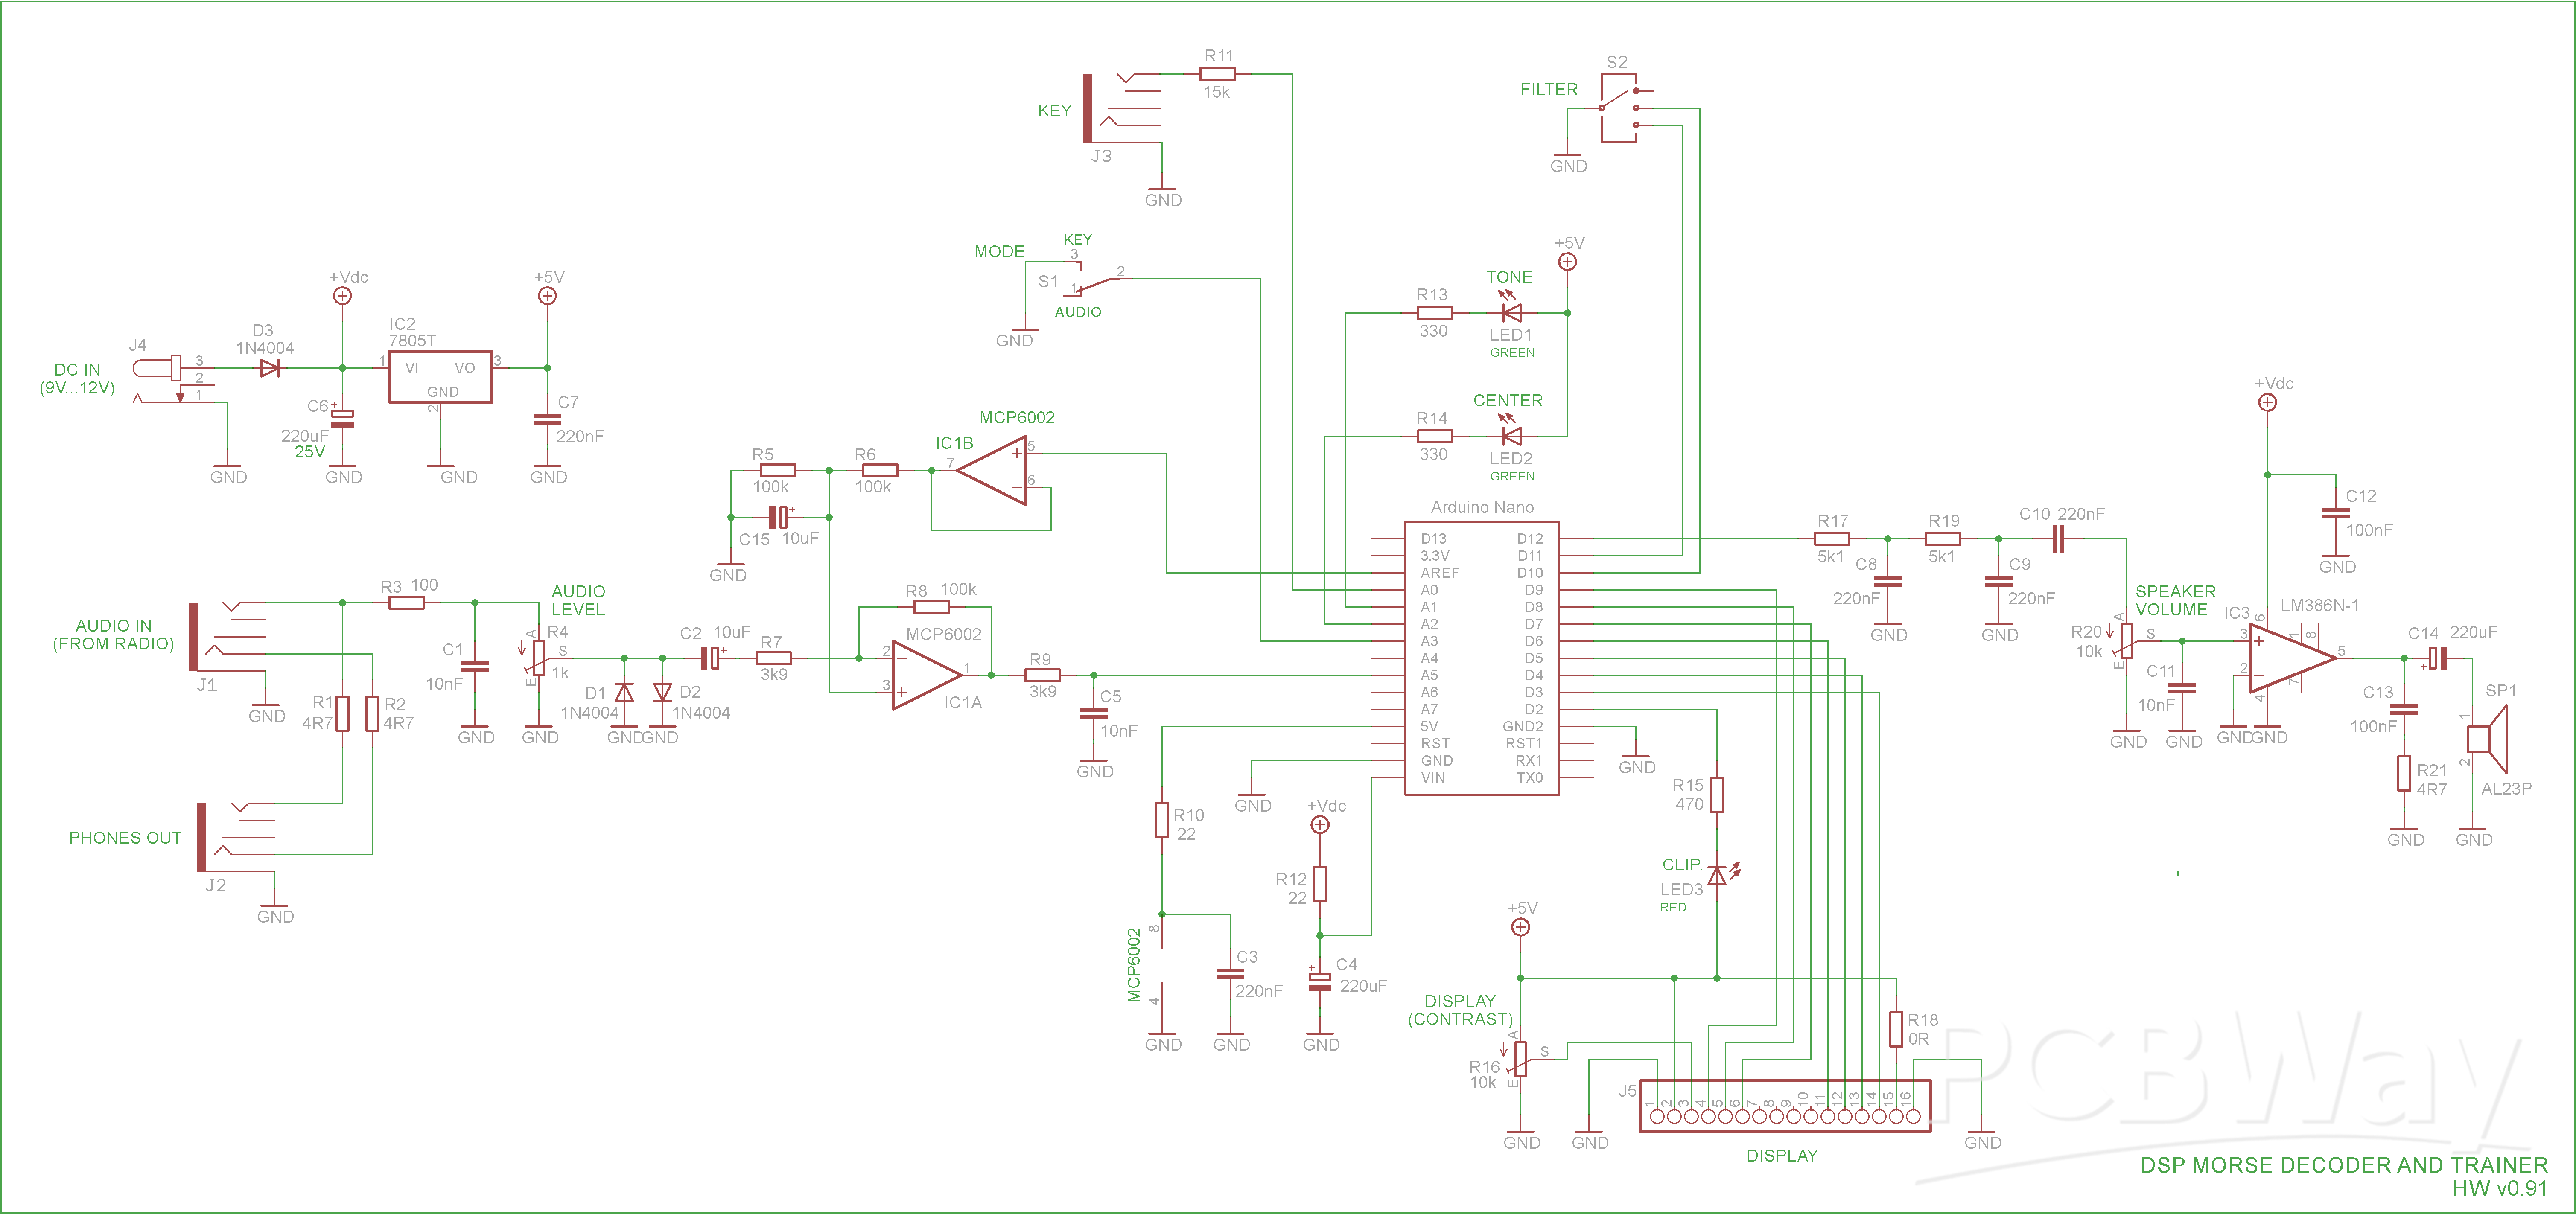Click the 'TONE' label above LED1
The image size is (2576, 1214).
click(x=1509, y=277)
